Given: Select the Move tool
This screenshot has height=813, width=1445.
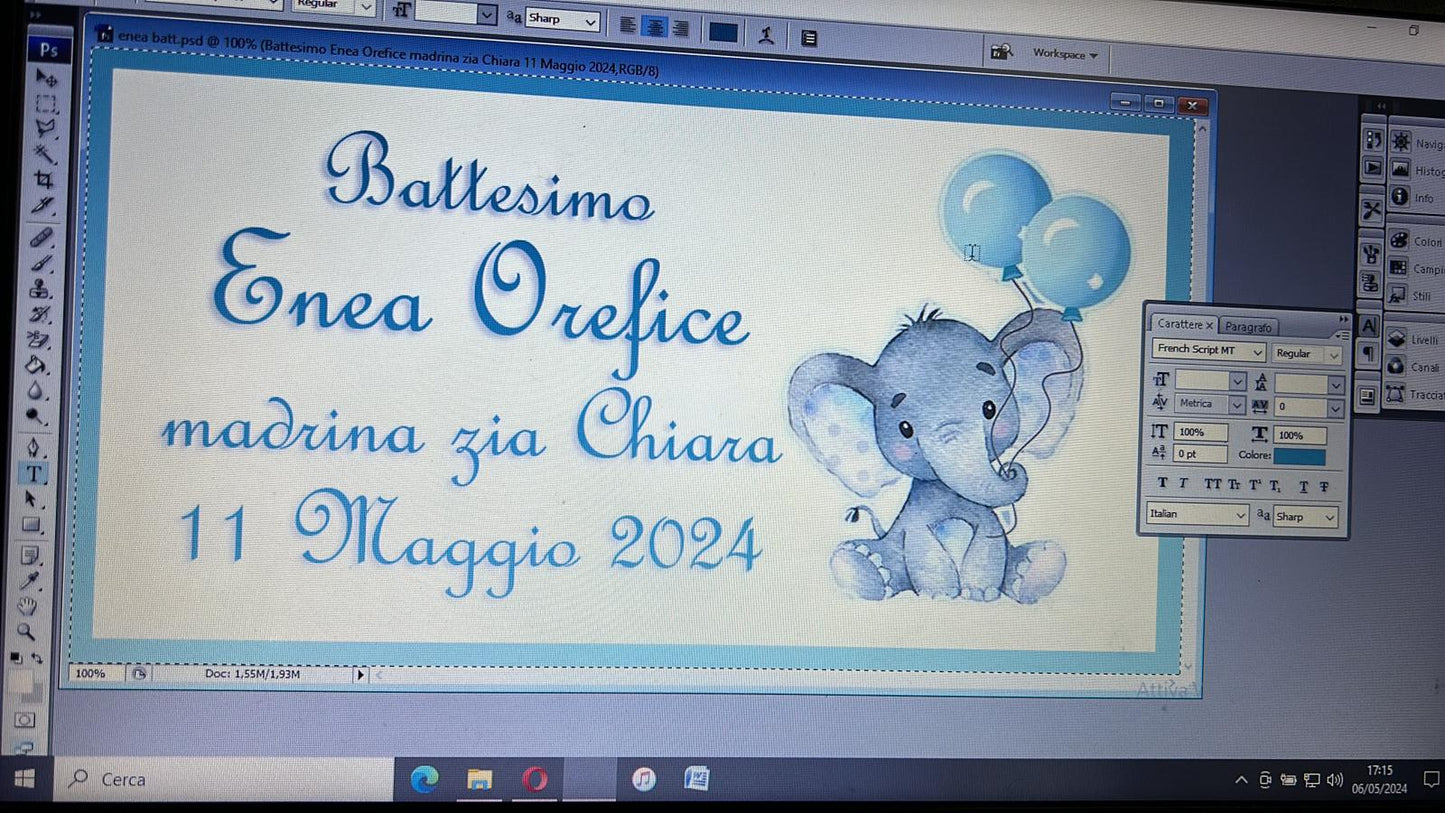Looking at the screenshot, I should tap(47, 77).
